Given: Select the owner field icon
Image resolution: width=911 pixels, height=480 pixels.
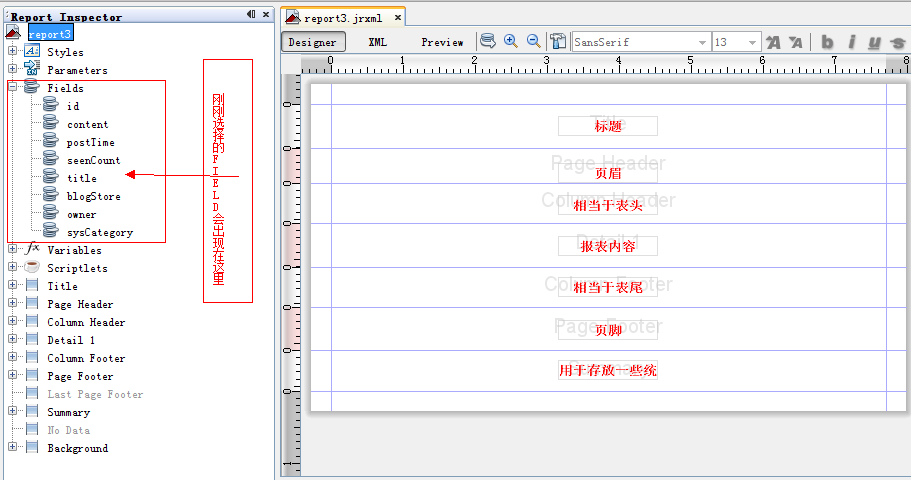Looking at the screenshot, I should (51, 213).
